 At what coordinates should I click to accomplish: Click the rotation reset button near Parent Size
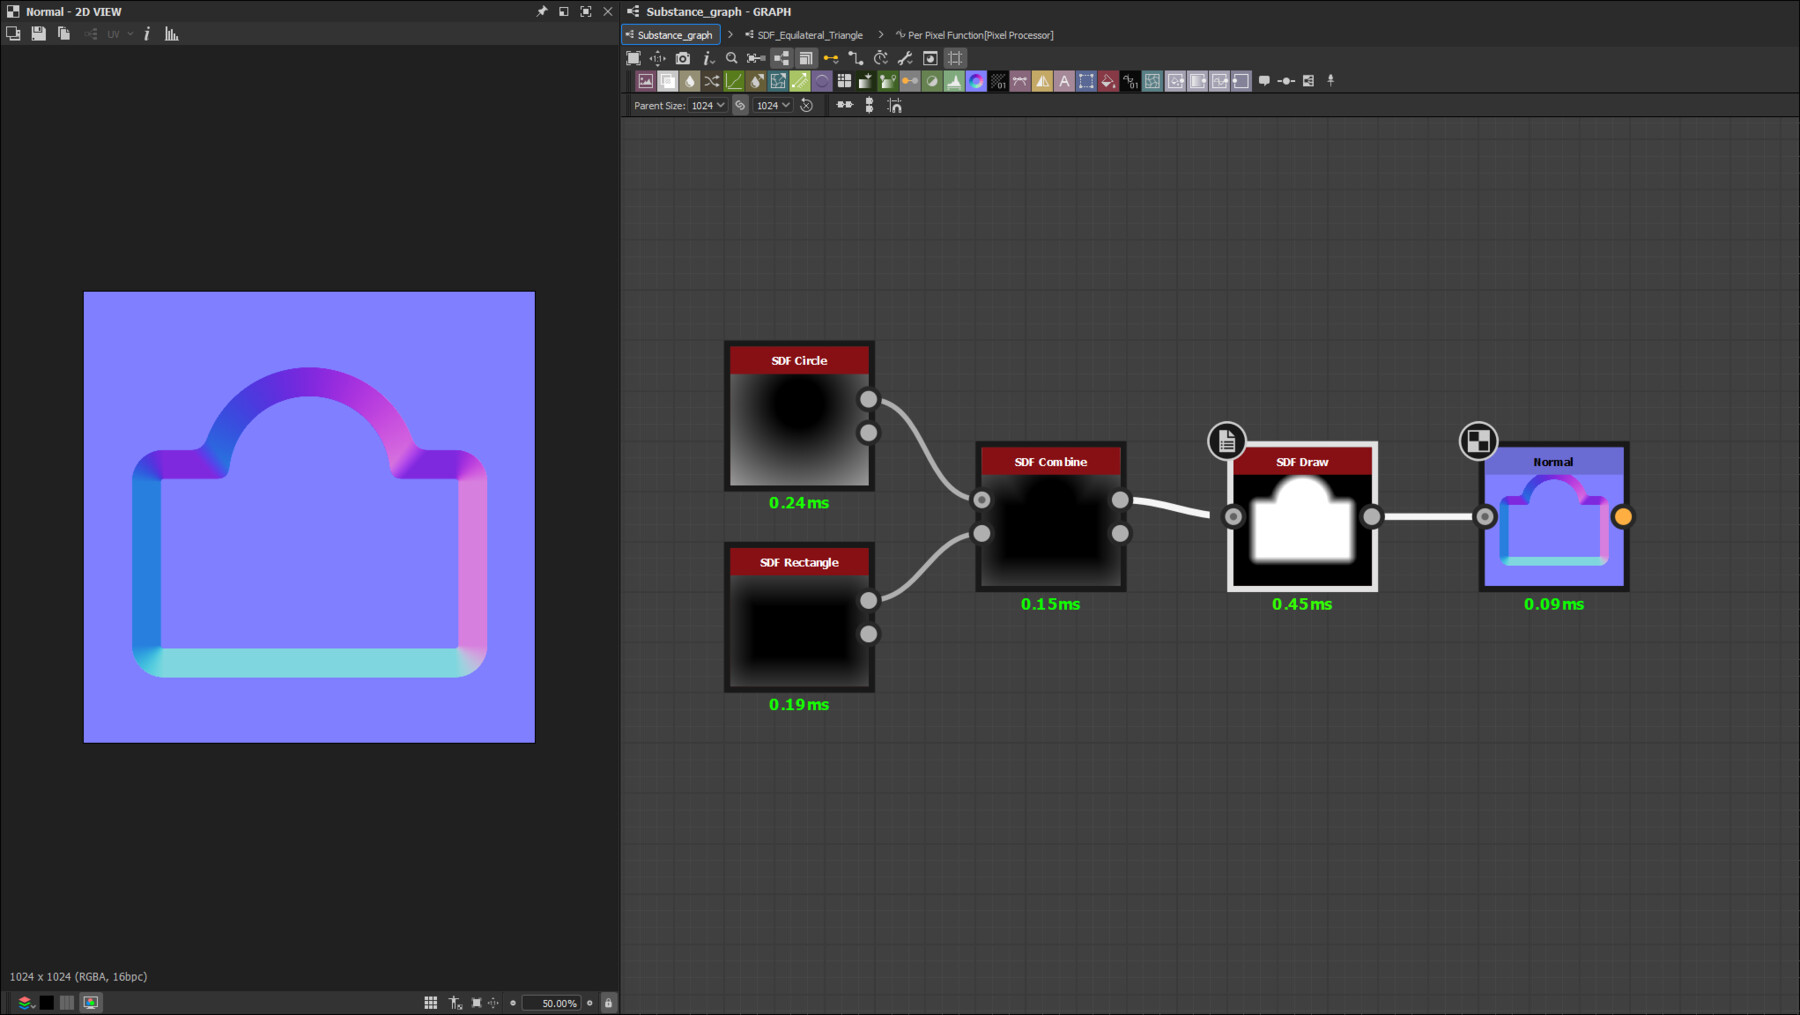coord(806,105)
